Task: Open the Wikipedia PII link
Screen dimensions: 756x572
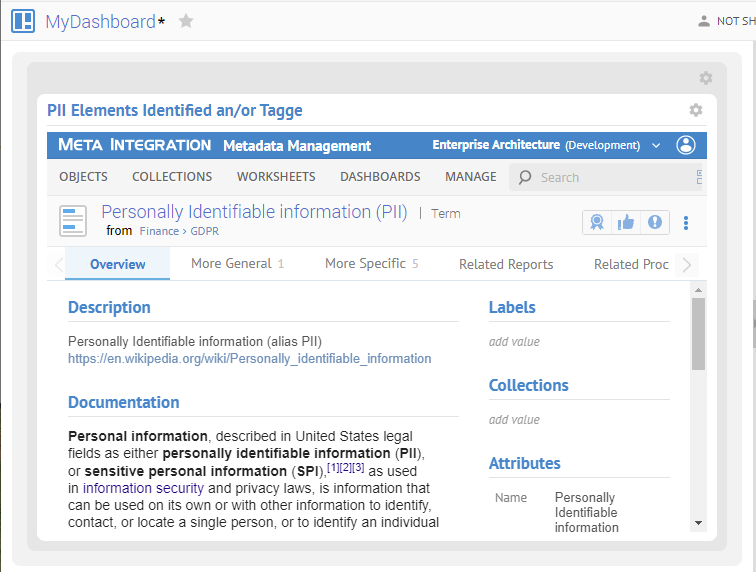Action: tap(249, 358)
